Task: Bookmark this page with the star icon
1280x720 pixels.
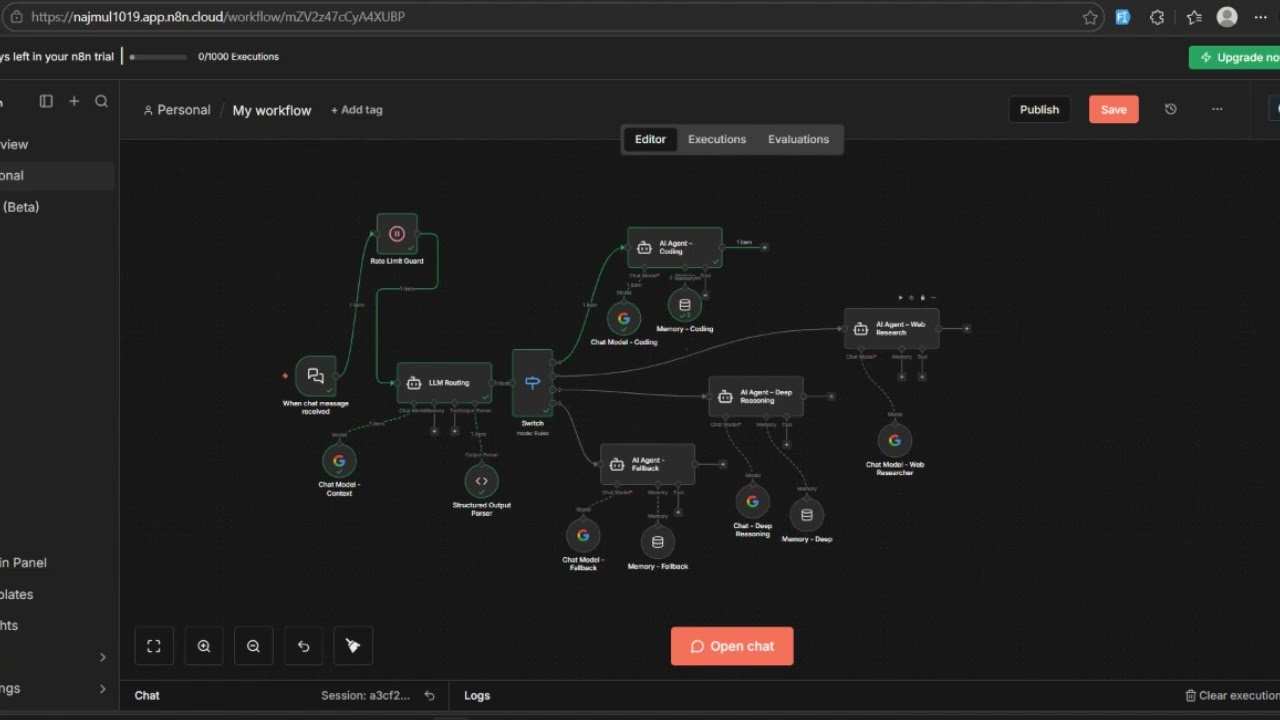Action: click(1090, 17)
